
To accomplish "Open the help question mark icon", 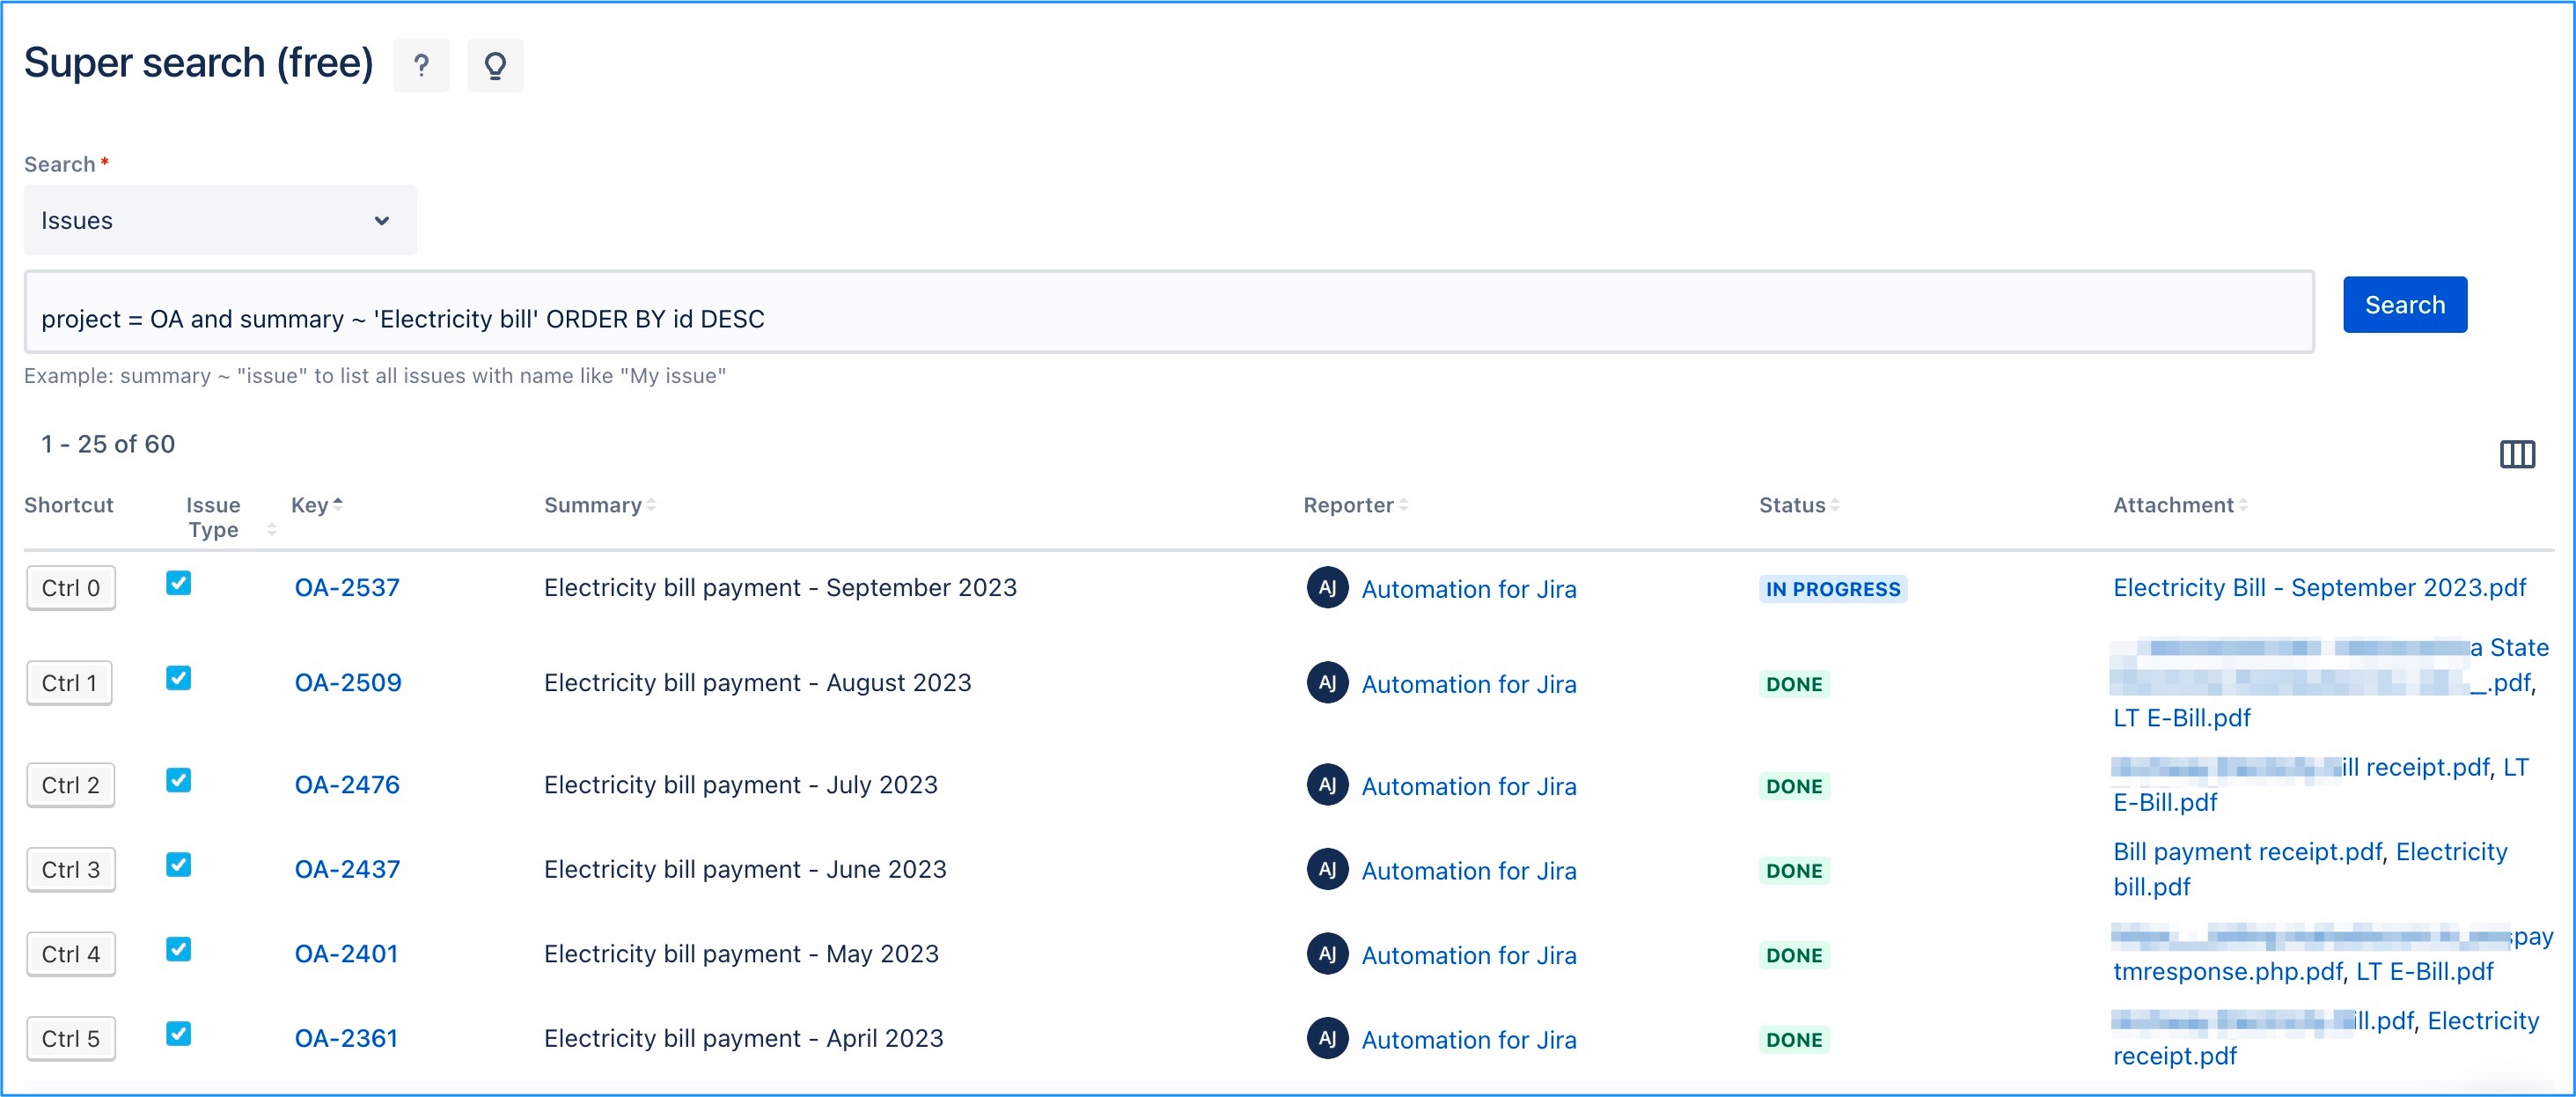I will pos(421,65).
